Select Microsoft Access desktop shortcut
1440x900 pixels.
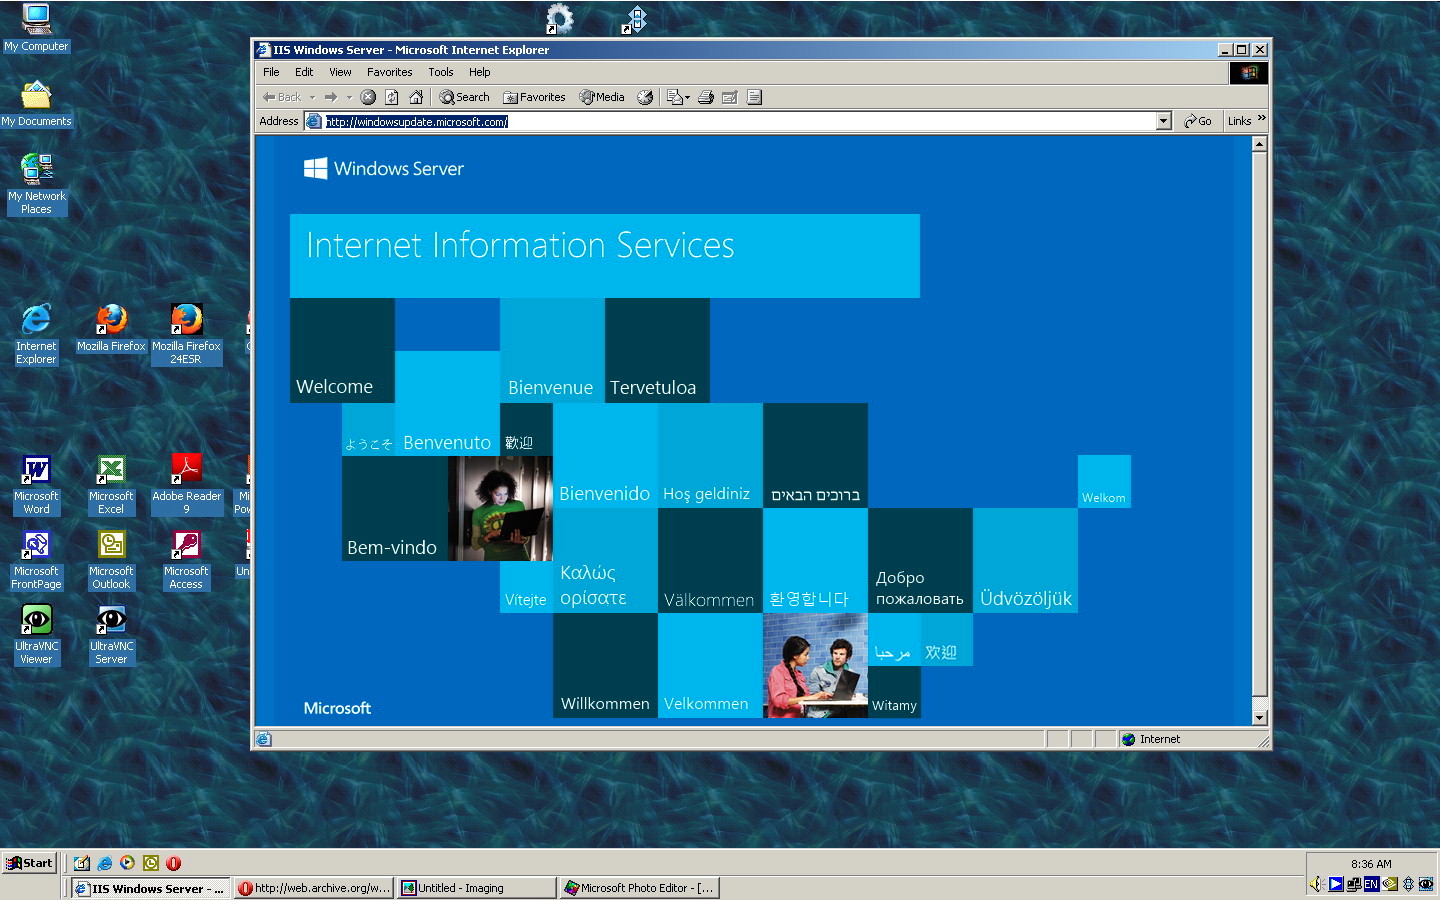[x=186, y=560]
